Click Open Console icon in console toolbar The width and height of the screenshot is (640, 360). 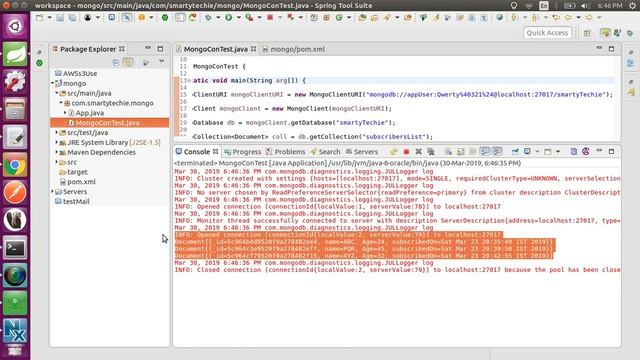(x=548, y=152)
